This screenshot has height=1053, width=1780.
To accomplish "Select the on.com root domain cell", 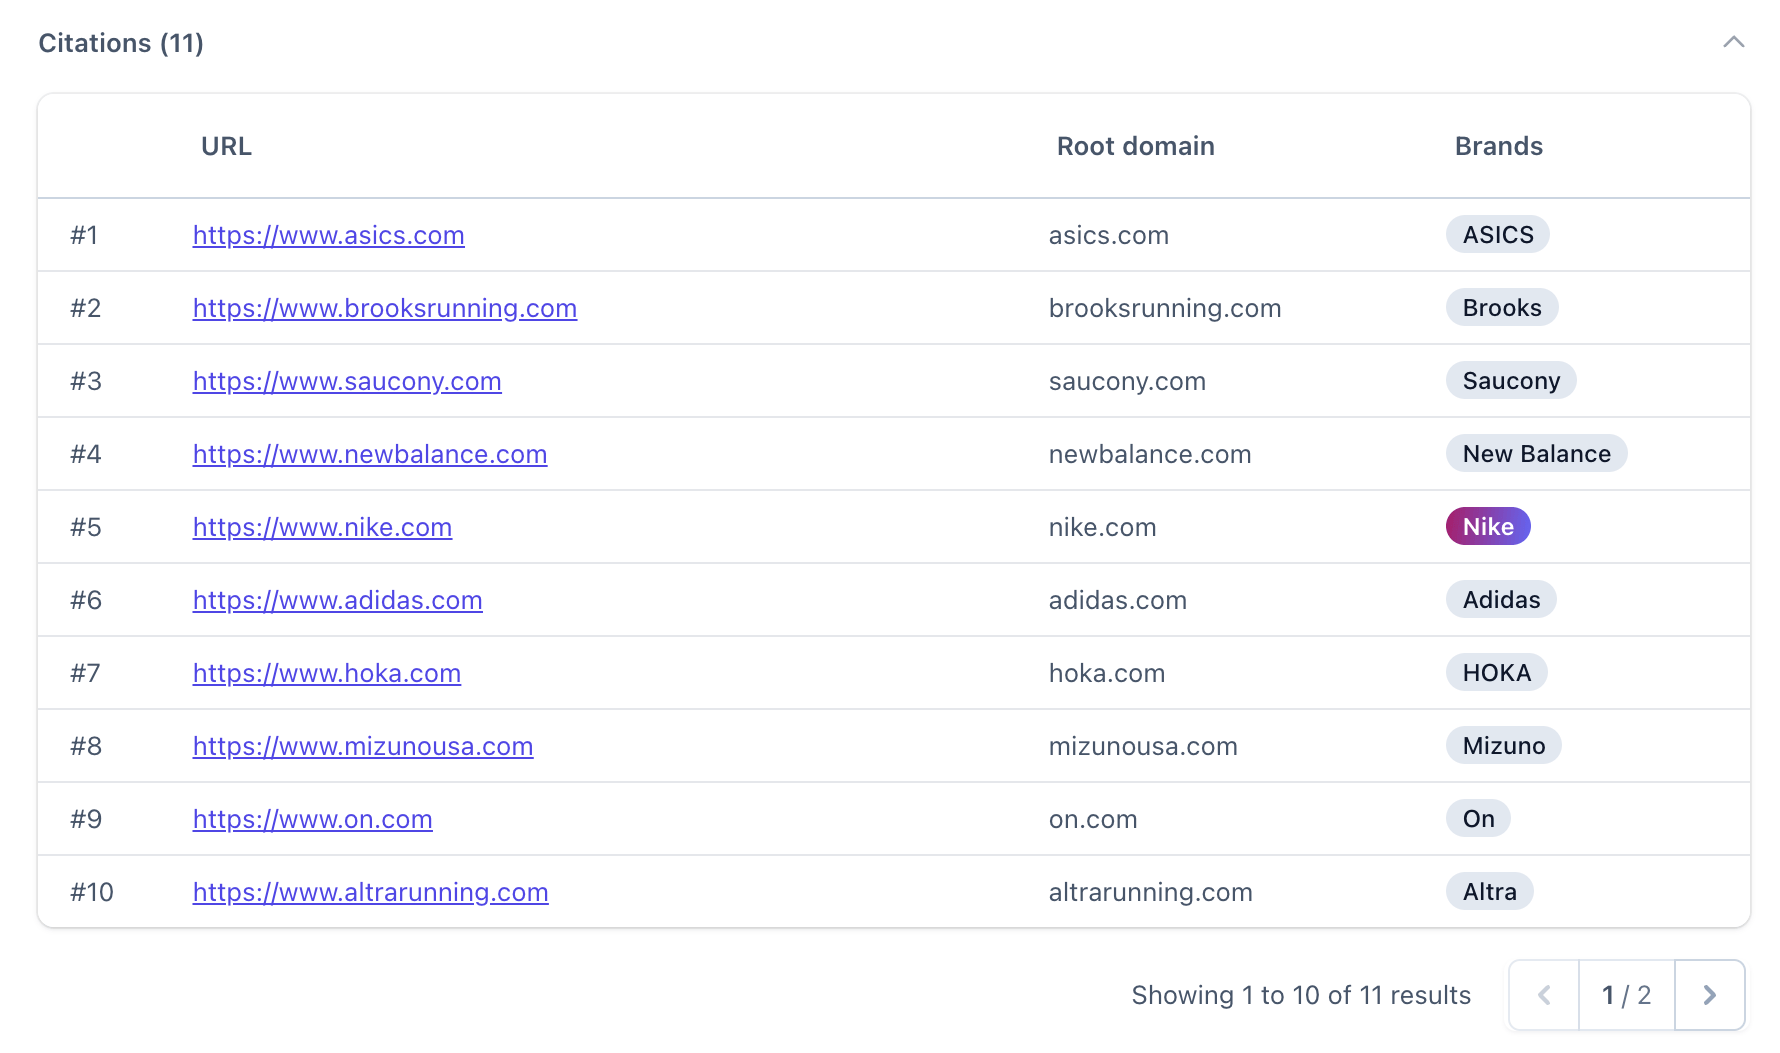I will tap(1093, 819).
